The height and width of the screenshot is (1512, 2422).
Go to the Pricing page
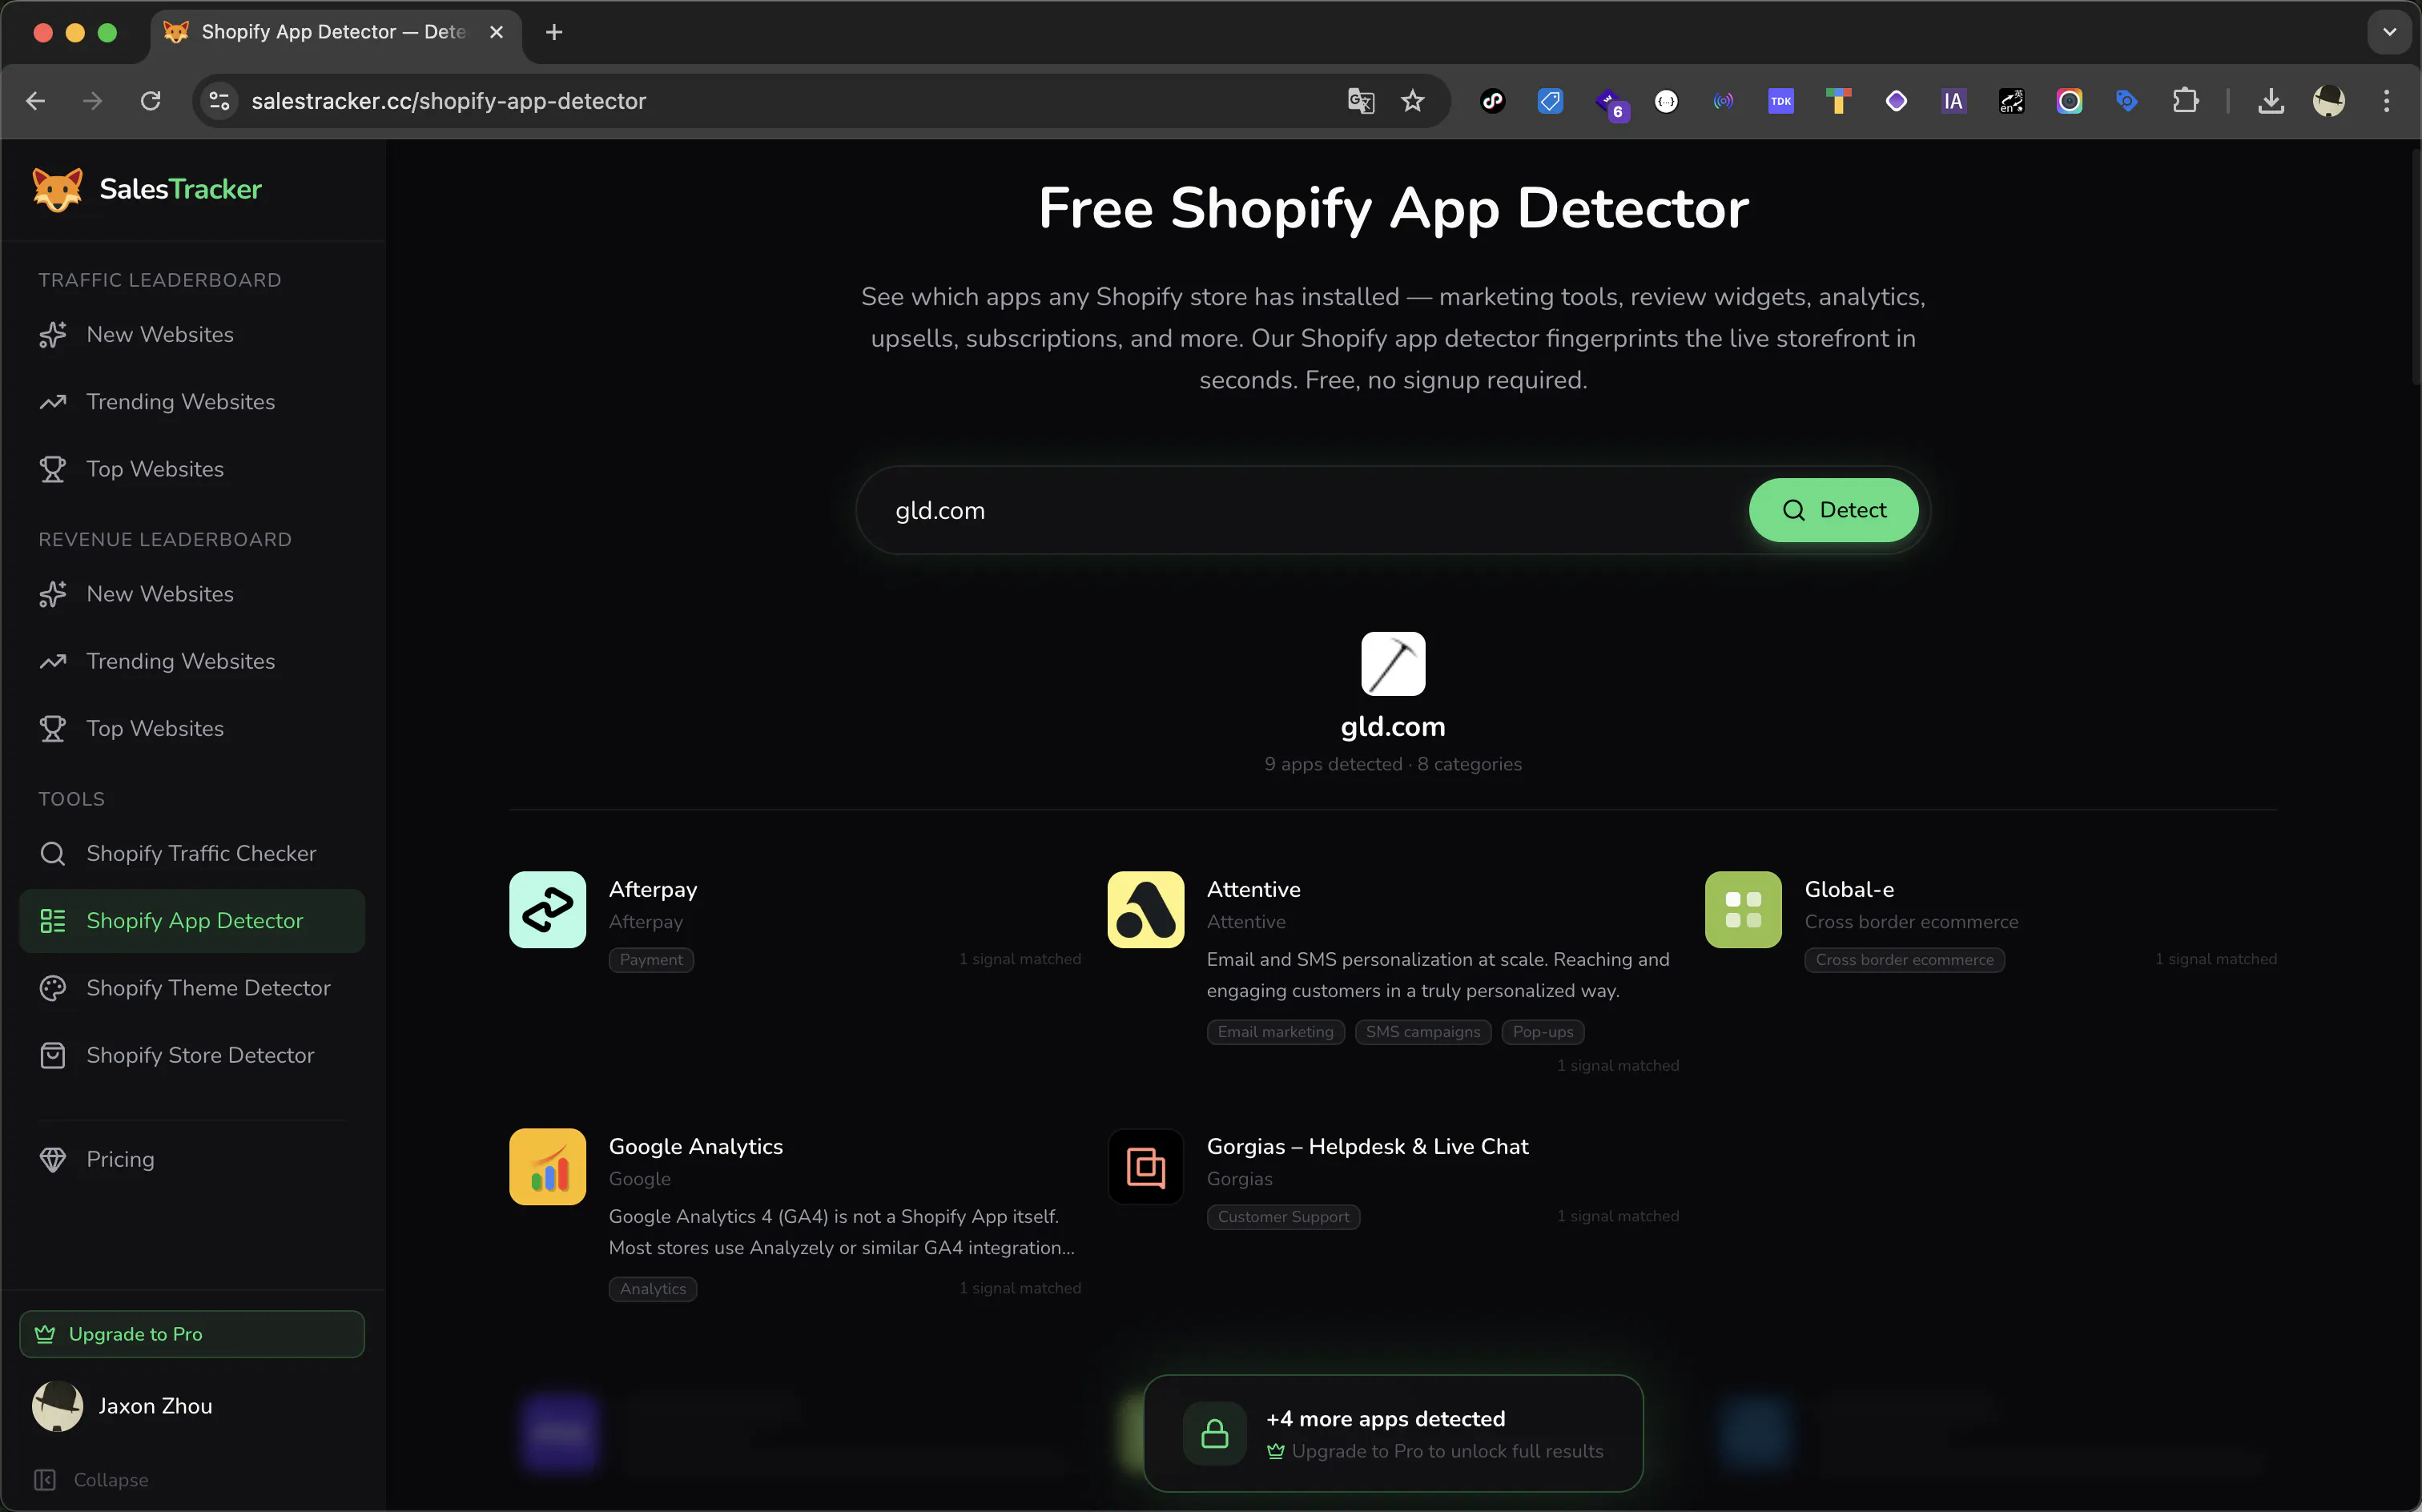pyautogui.click(x=192, y=1159)
